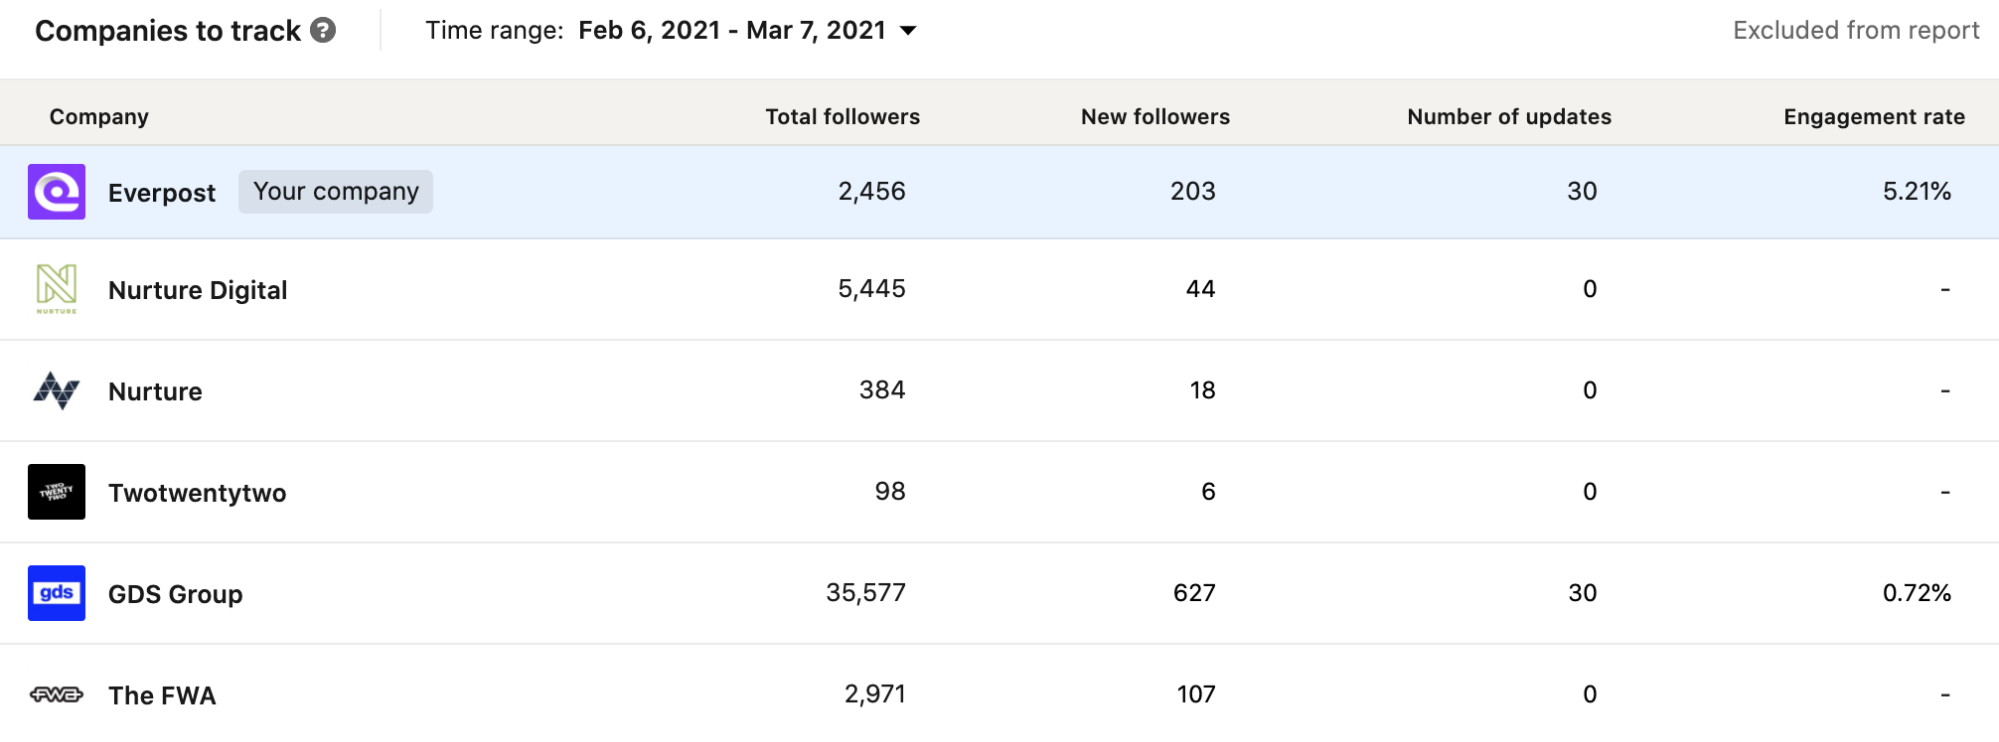Click The FWA total followers 2,971
The image size is (1999, 742).
tap(875, 694)
